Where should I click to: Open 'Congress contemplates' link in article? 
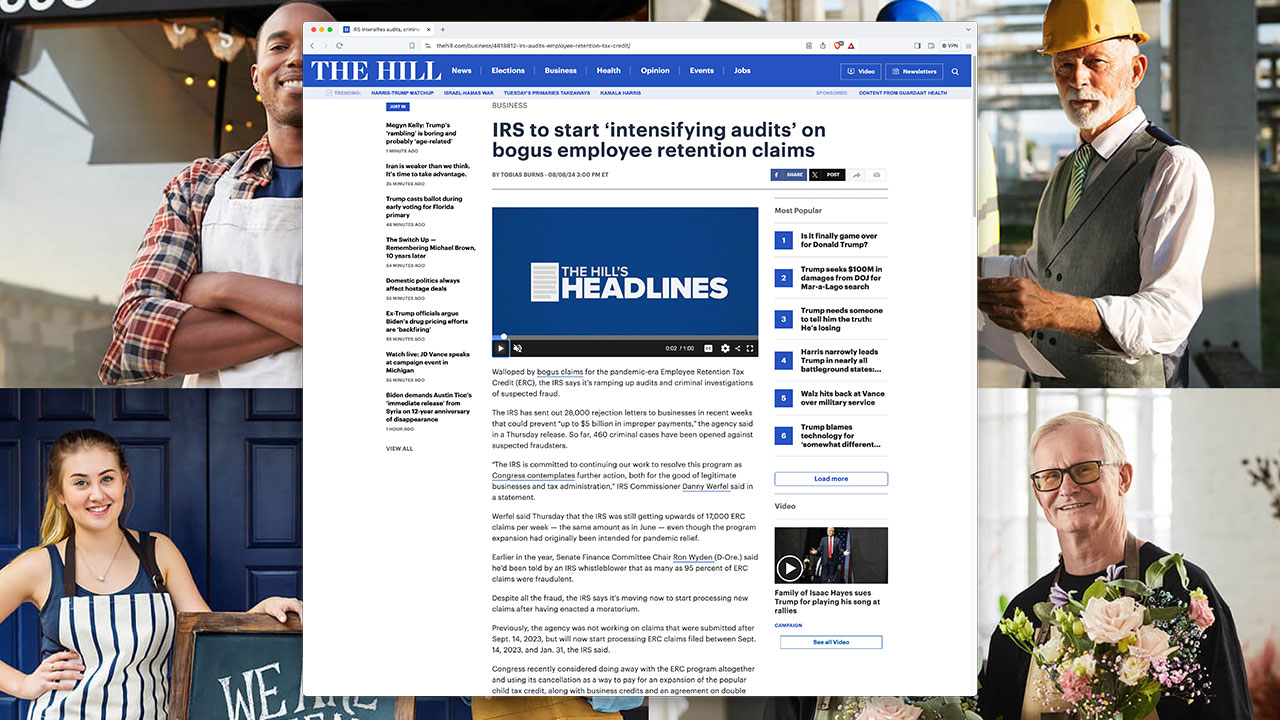533,476
